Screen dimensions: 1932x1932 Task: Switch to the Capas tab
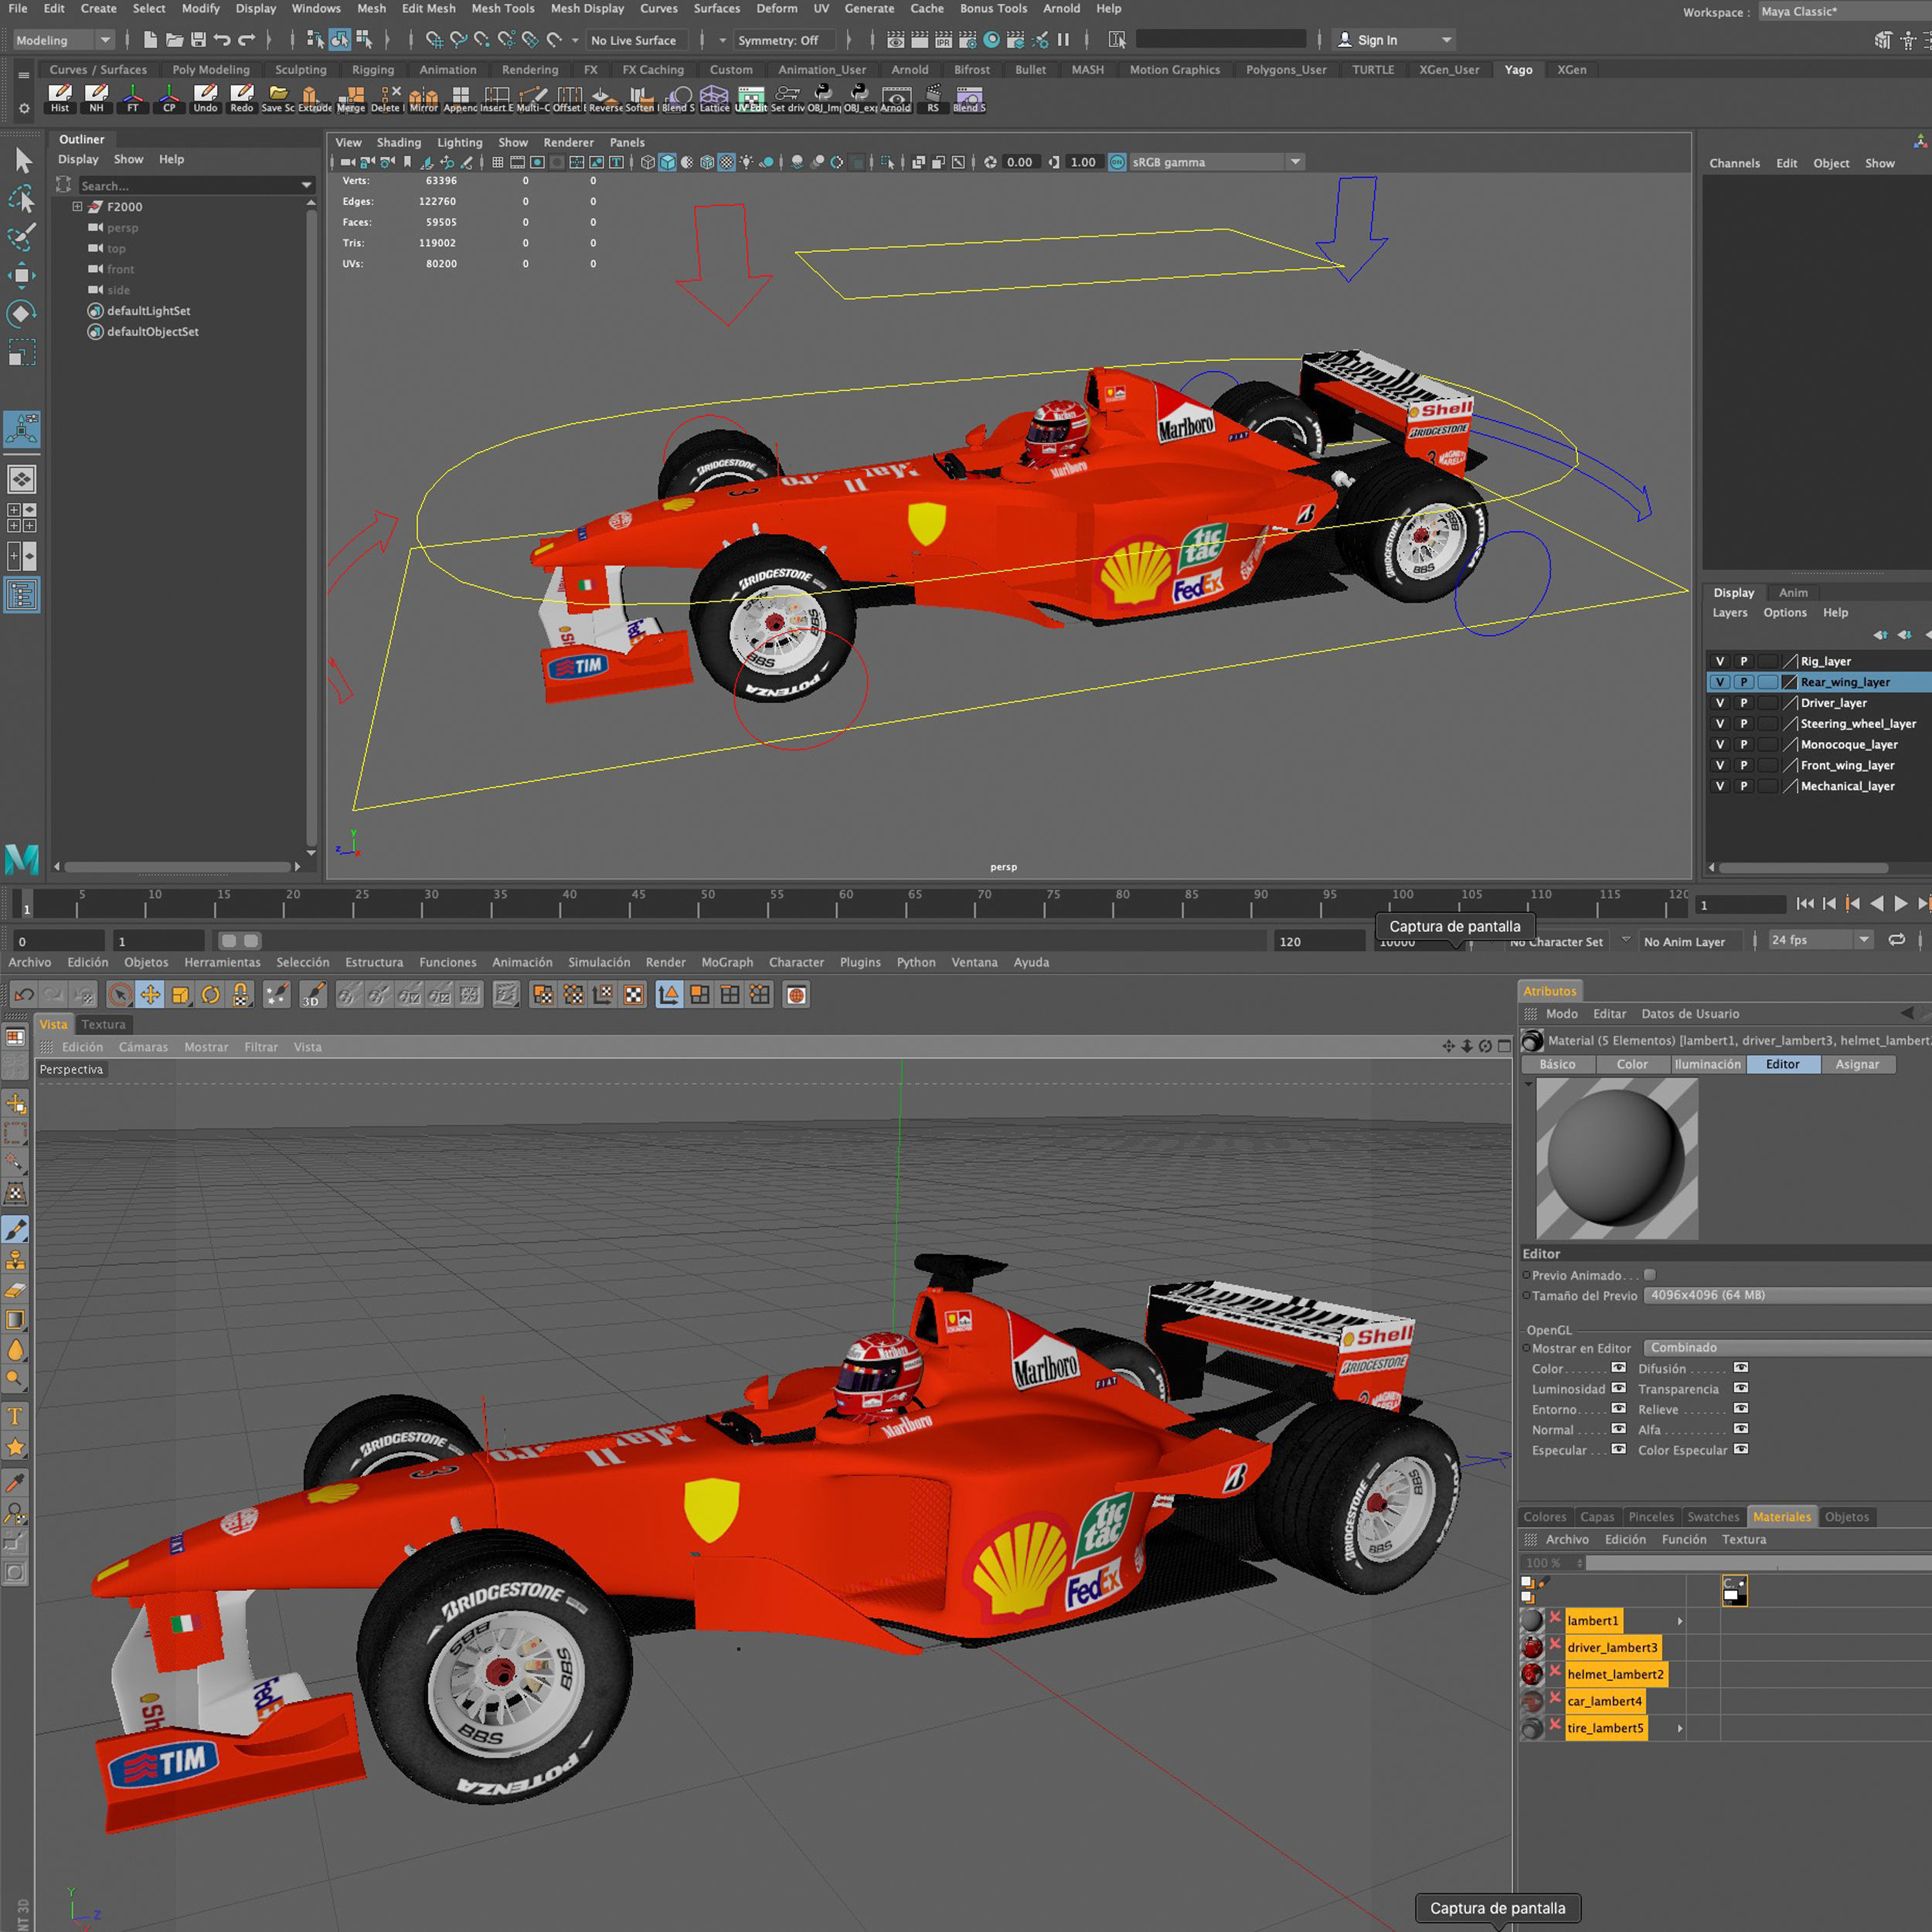(1597, 1517)
